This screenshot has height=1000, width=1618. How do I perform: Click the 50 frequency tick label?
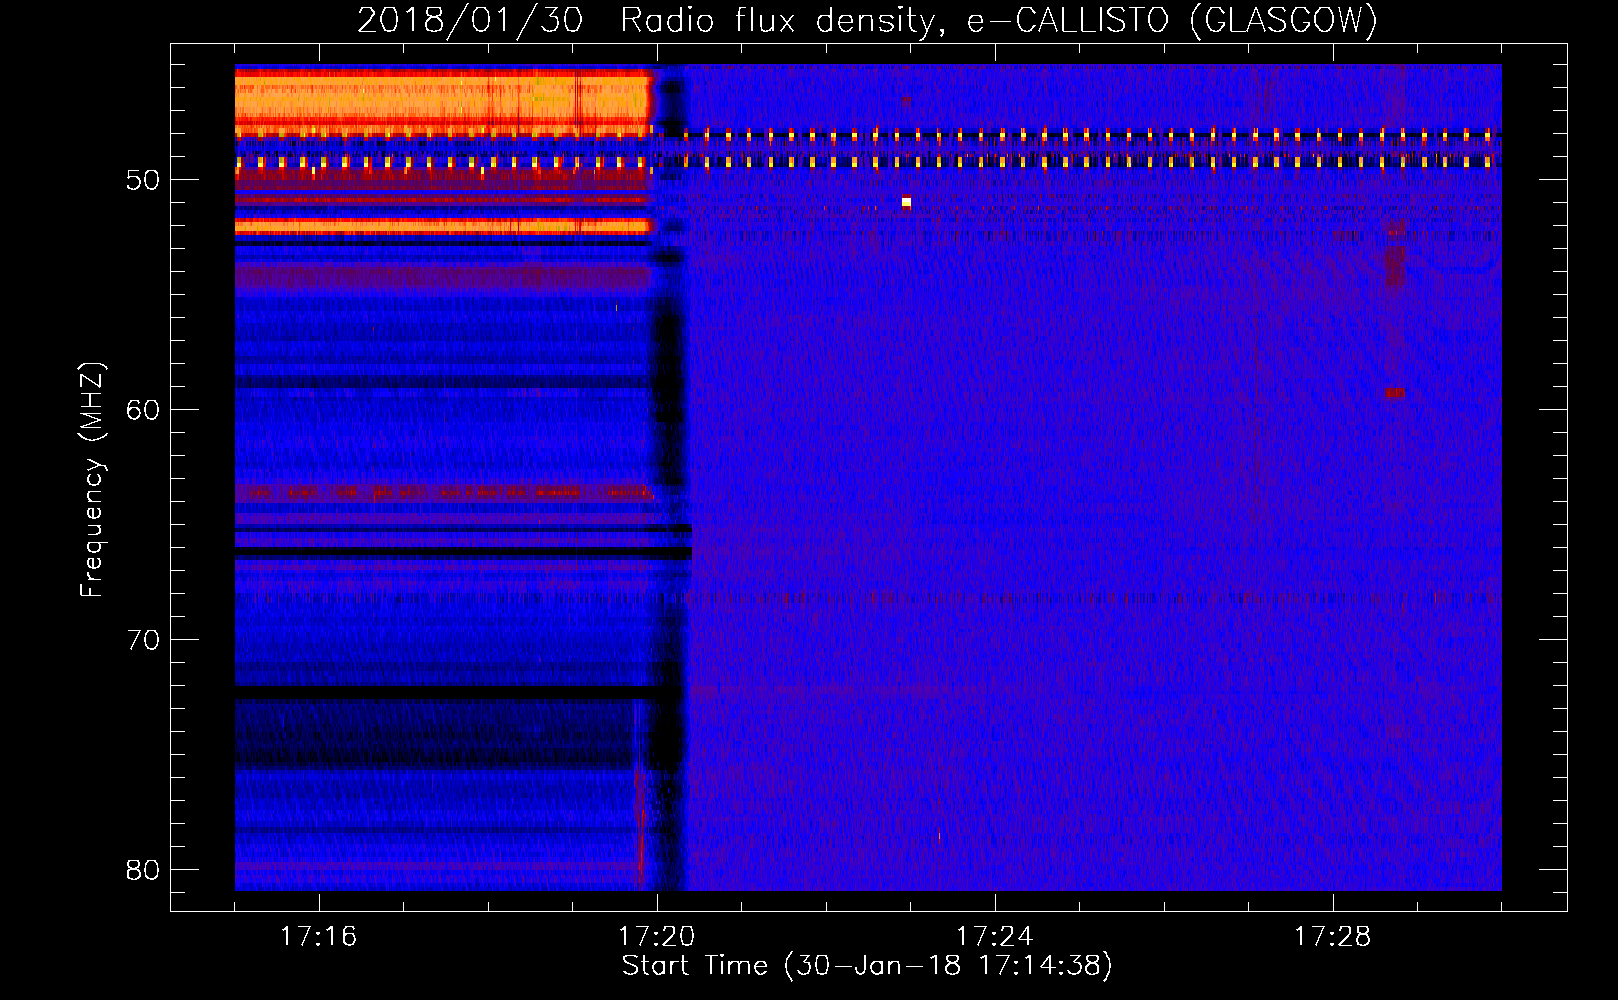[x=143, y=180]
